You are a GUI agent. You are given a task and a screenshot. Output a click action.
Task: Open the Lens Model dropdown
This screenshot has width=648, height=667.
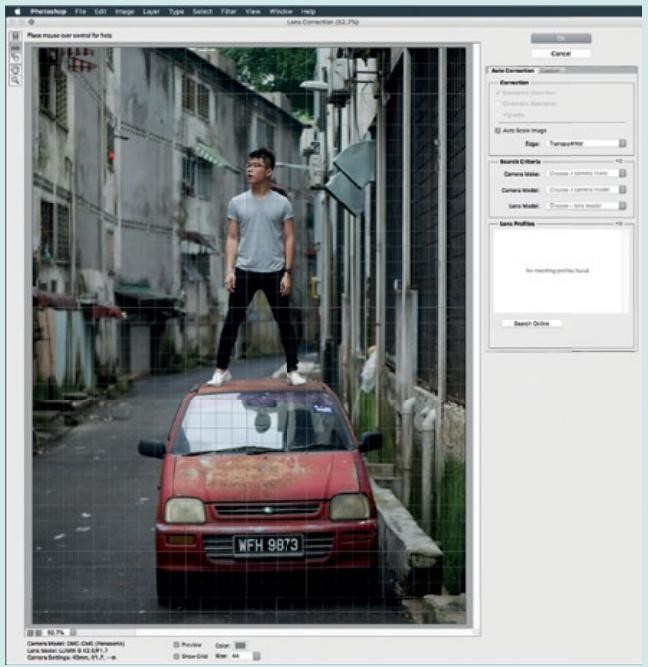click(586, 206)
